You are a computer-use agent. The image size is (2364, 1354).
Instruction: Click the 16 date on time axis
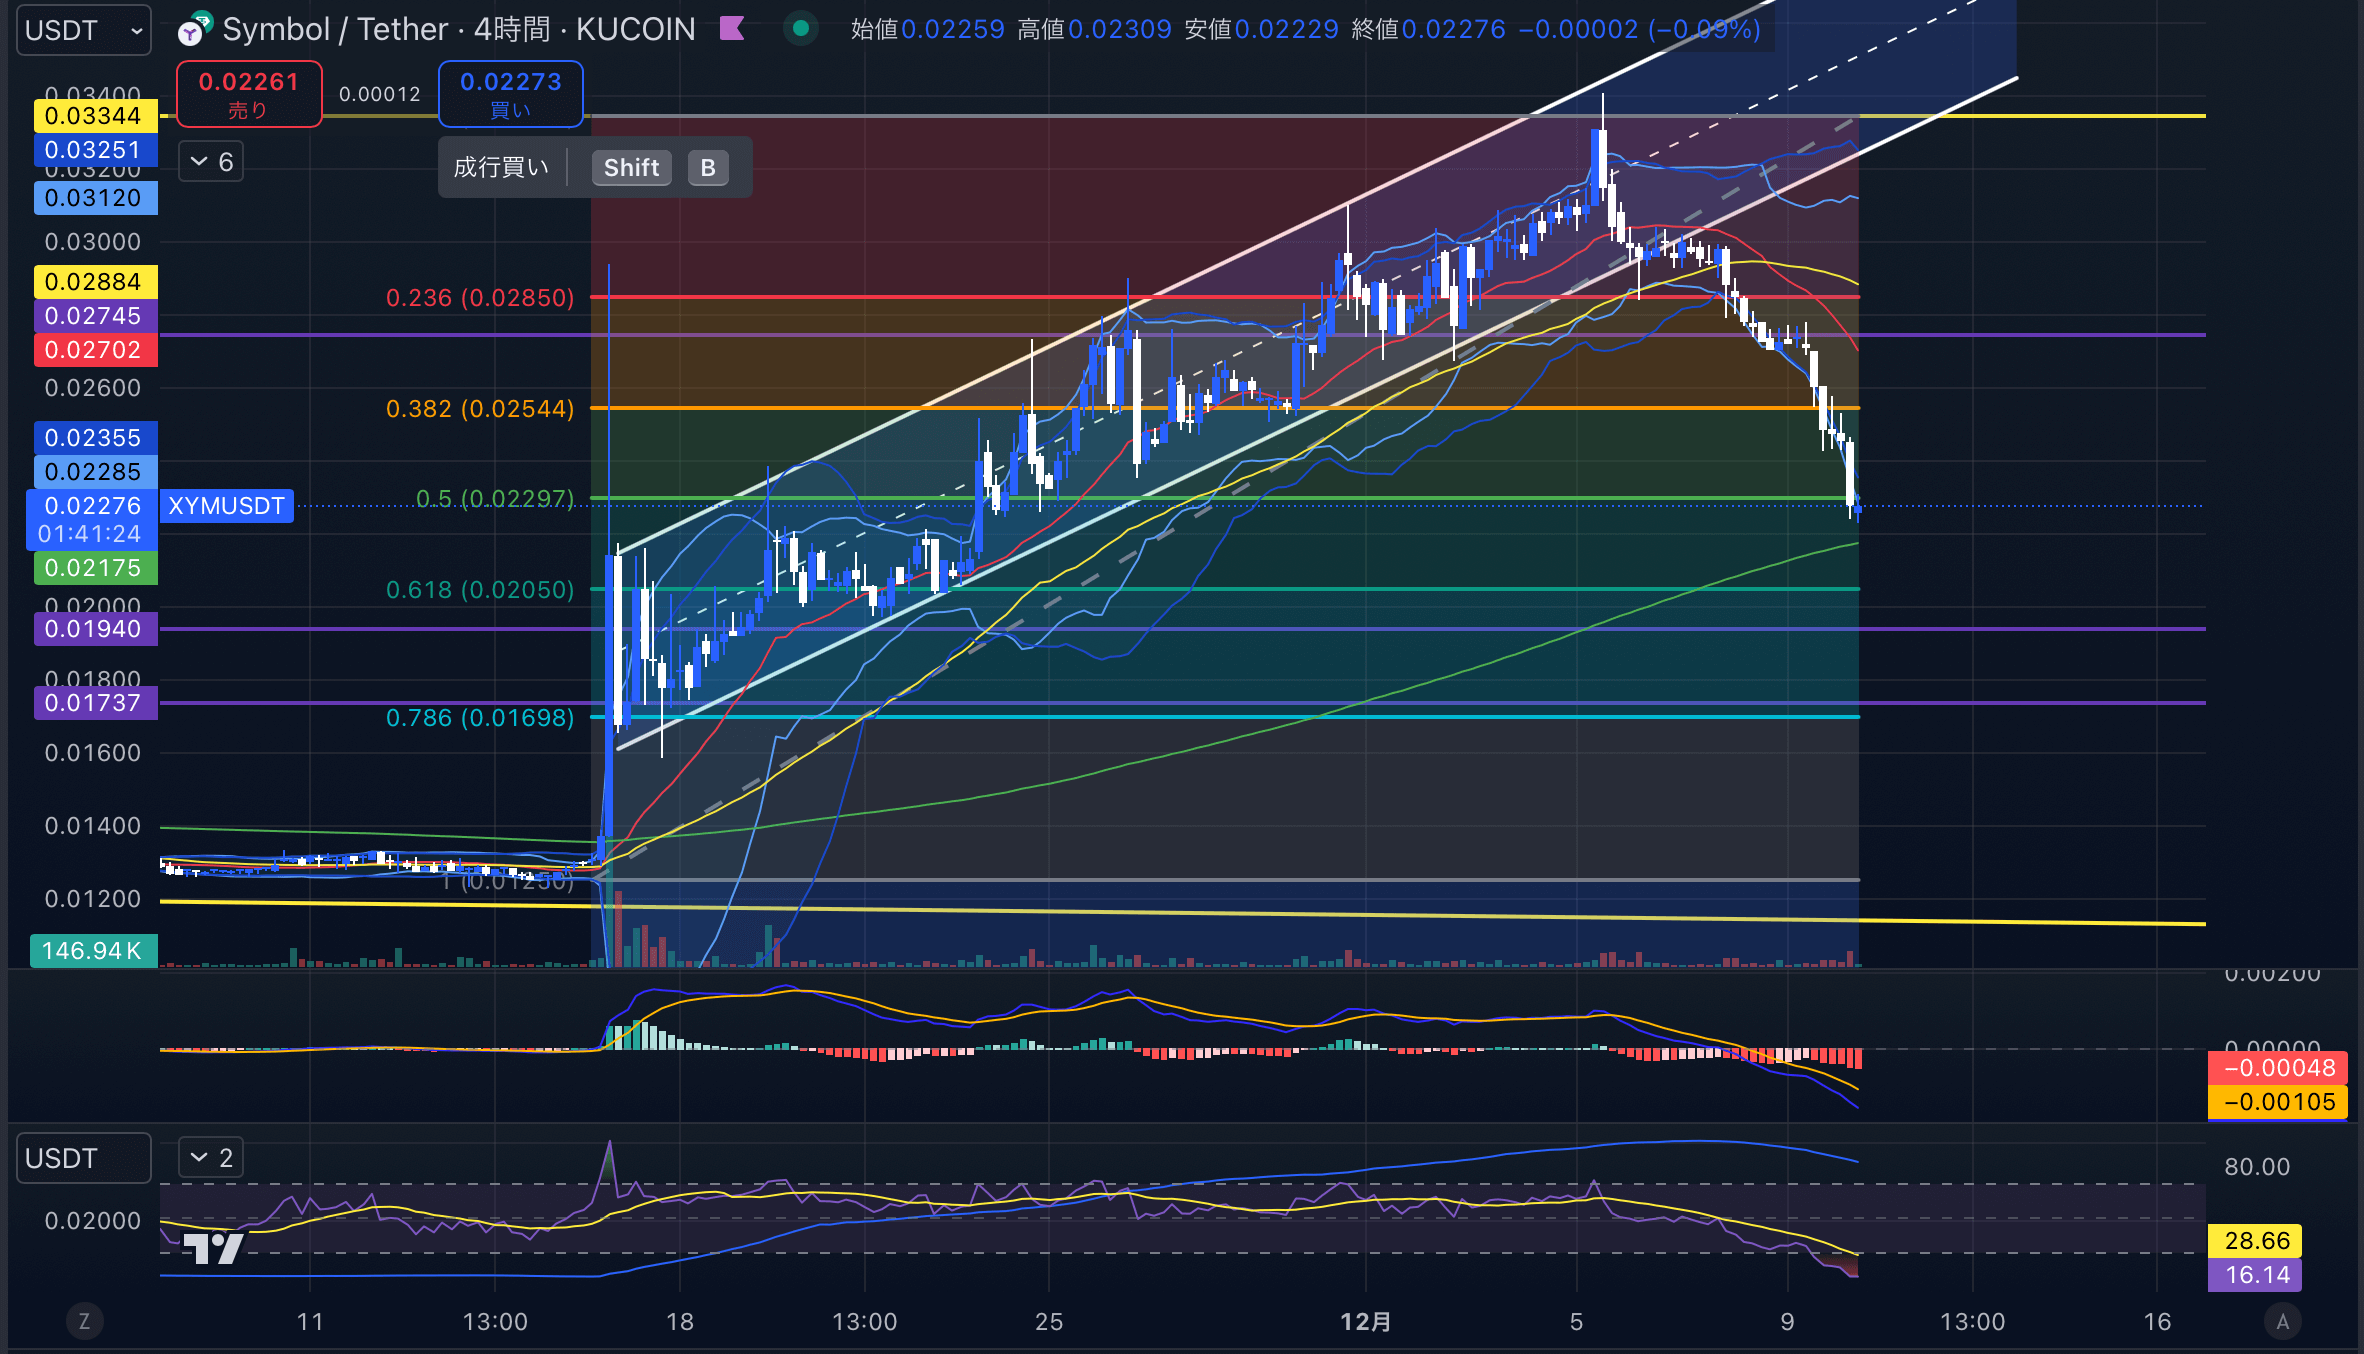[2158, 1322]
